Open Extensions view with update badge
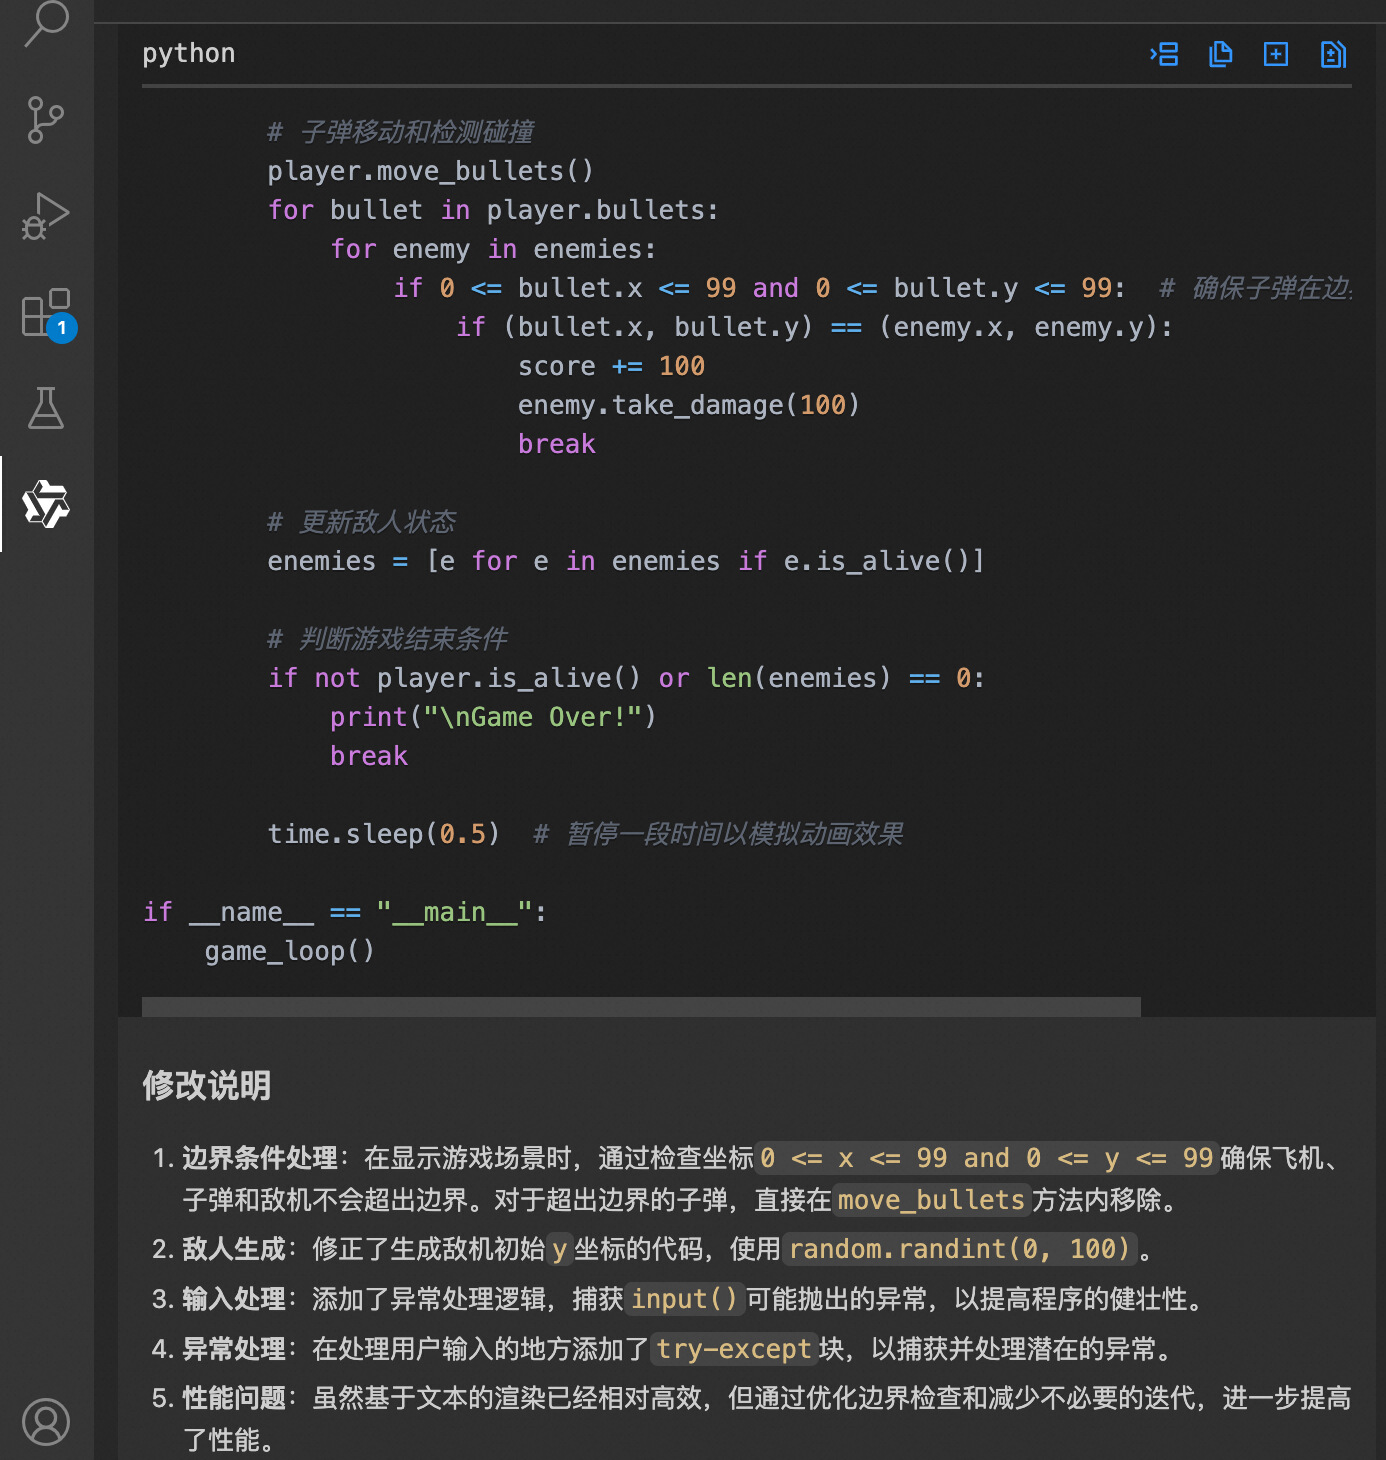The image size is (1386, 1460). pyautogui.click(x=46, y=313)
